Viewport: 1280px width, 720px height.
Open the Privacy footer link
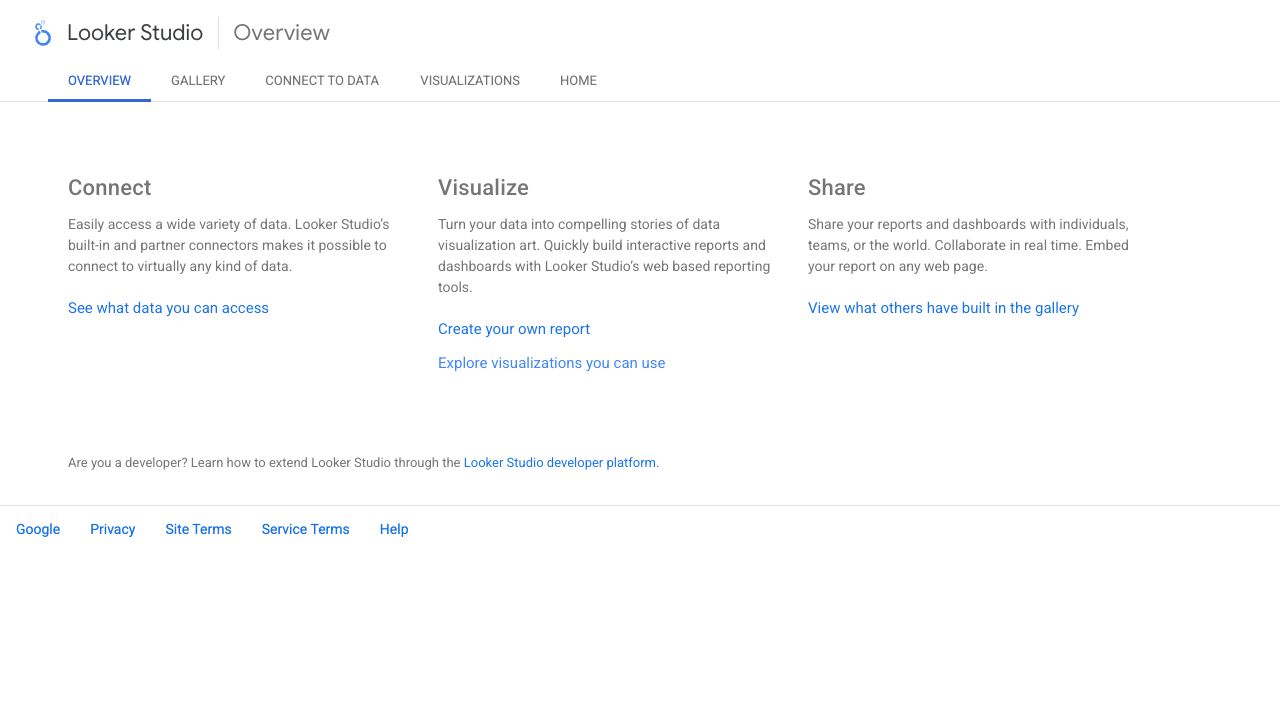(112, 529)
